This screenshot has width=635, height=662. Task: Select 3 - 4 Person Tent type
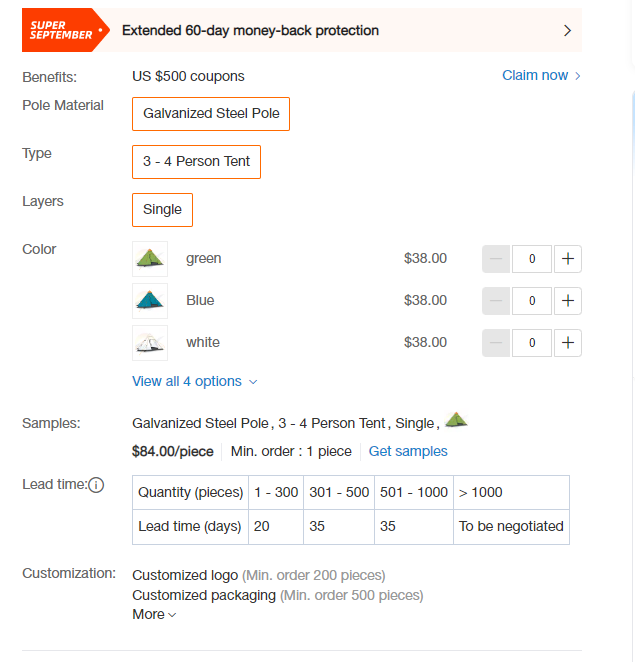click(x=196, y=162)
